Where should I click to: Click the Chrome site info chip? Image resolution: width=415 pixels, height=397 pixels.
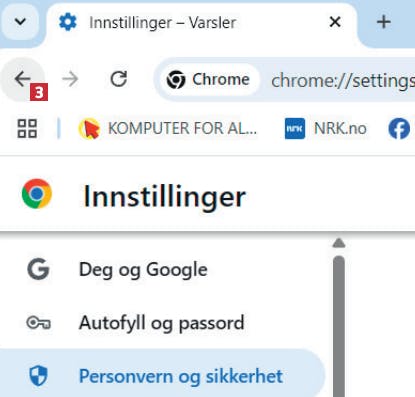(209, 80)
